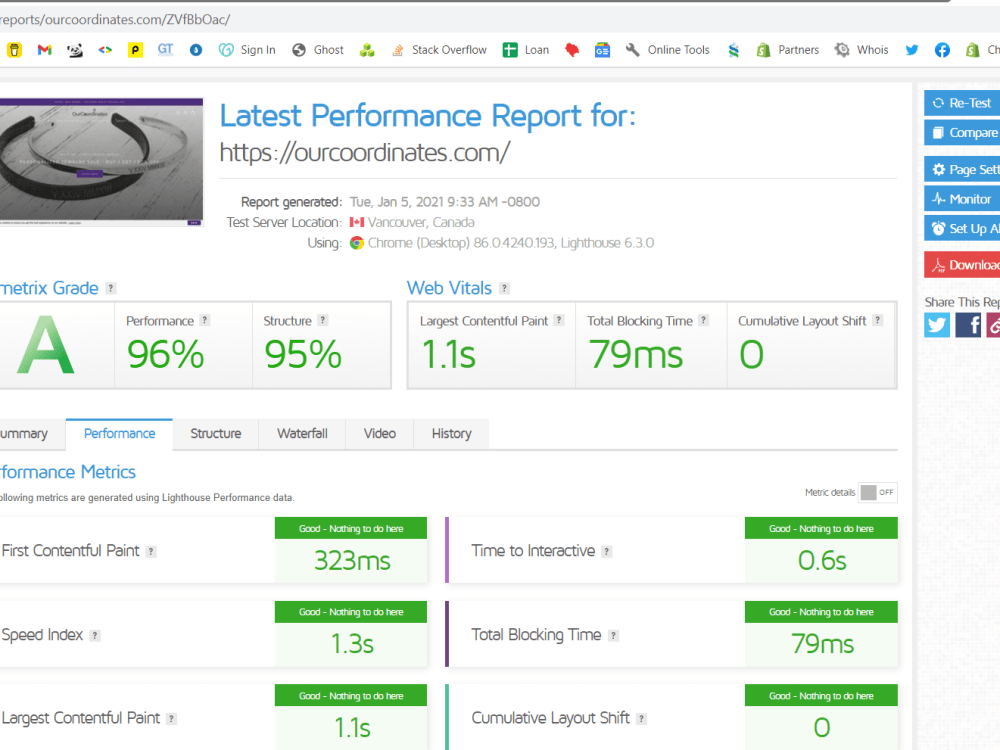Open the Ghost bookmark
This screenshot has height=750, width=1000.
[x=318, y=50]
